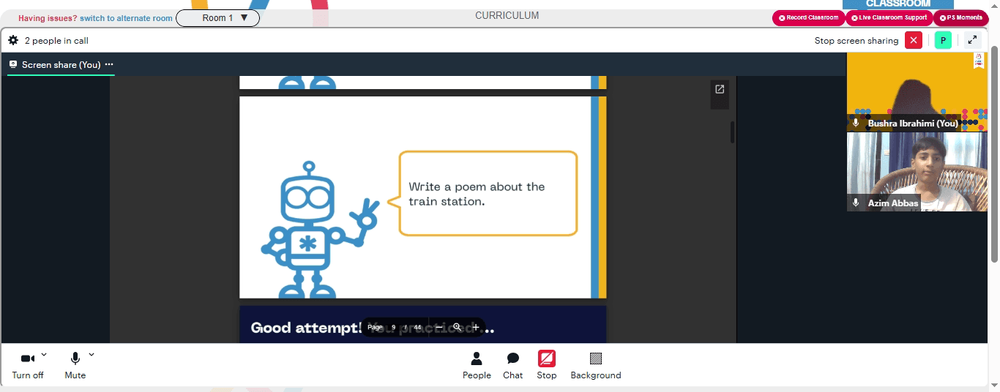Click the CLASSROOM tab at top right
The height and width of the screenshot is (392, 1000).
pos(897,4)
